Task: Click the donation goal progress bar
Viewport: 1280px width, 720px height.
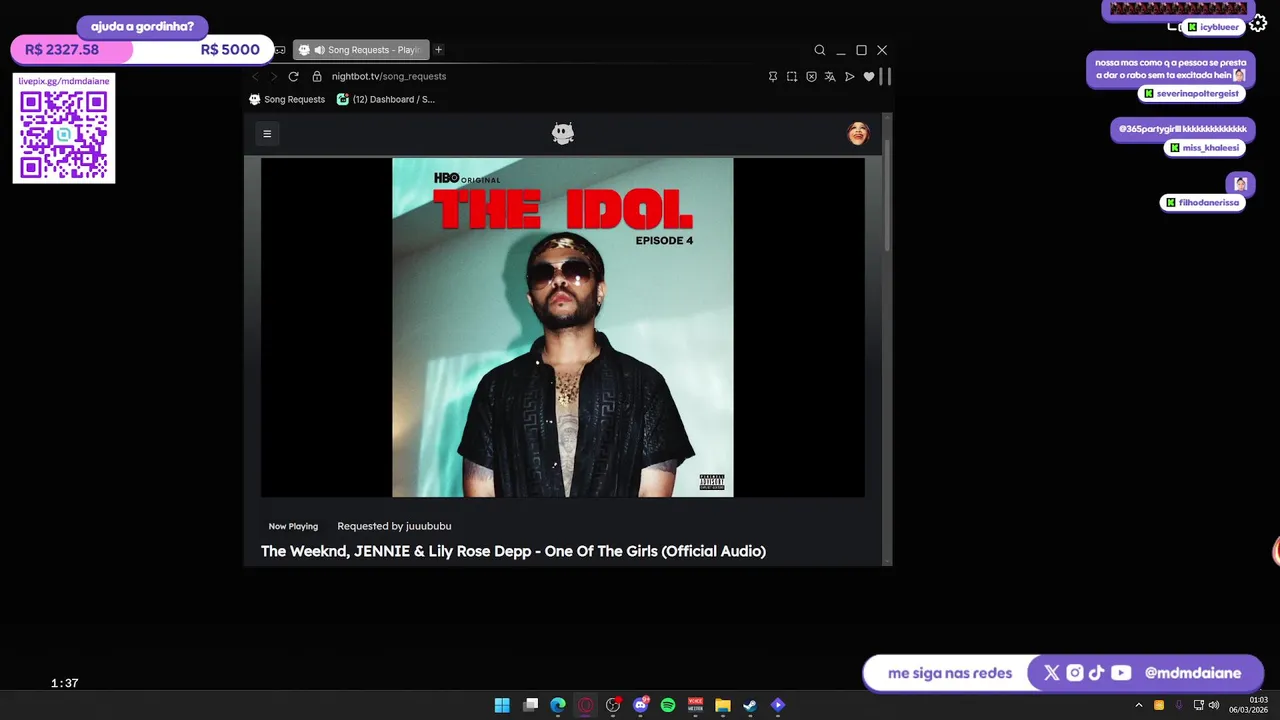Action: [142, 50]
